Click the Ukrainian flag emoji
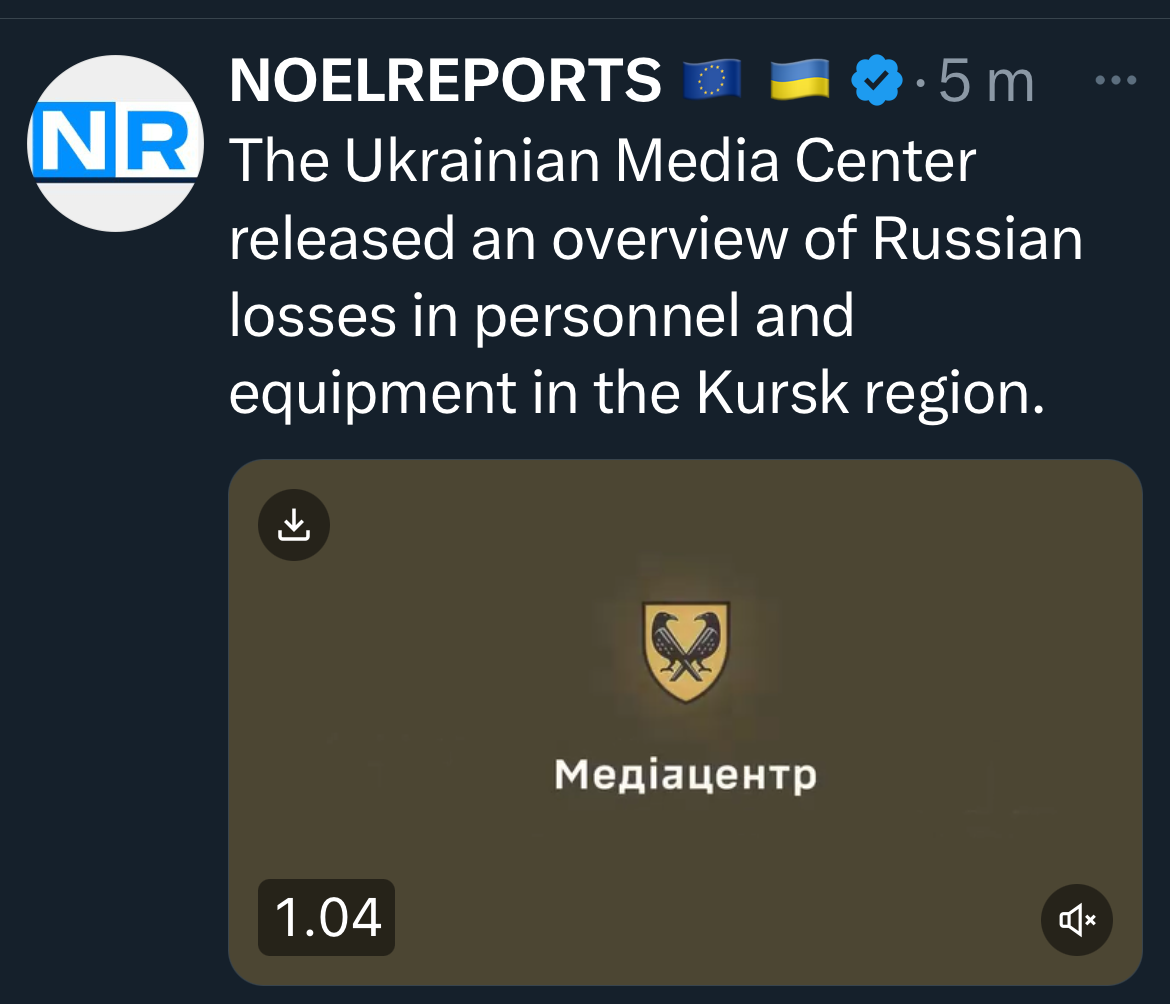1170x1004 pixels. [x=800, y=80]
